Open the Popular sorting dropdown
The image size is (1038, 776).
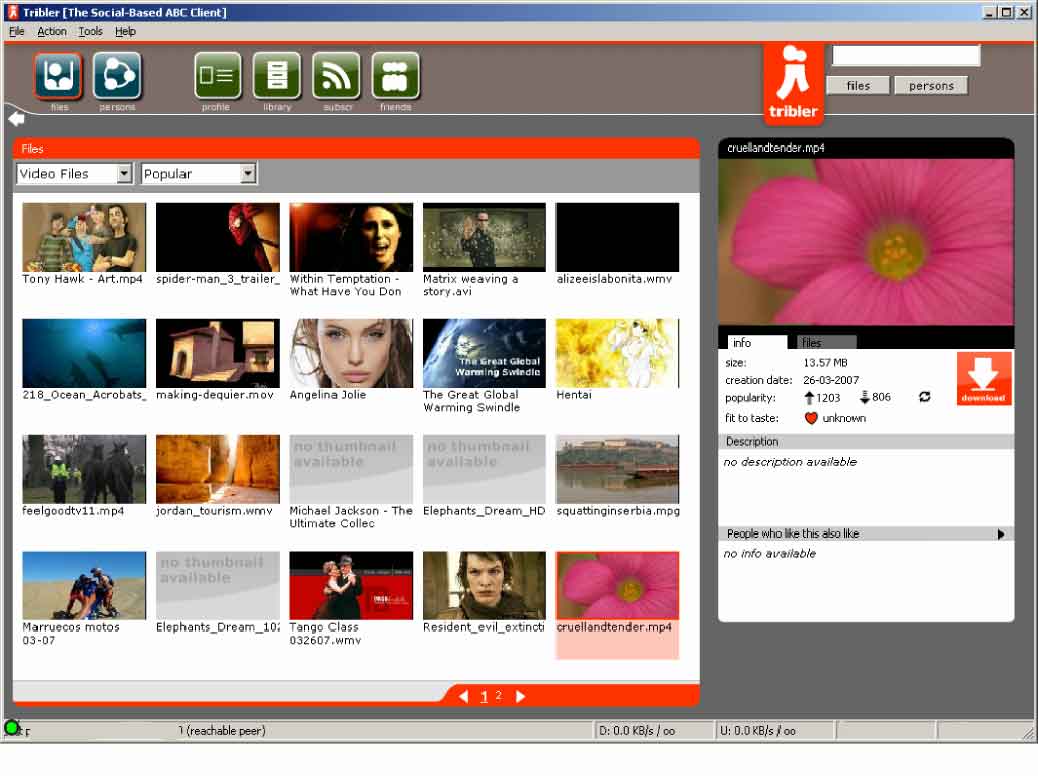[199, 173]
